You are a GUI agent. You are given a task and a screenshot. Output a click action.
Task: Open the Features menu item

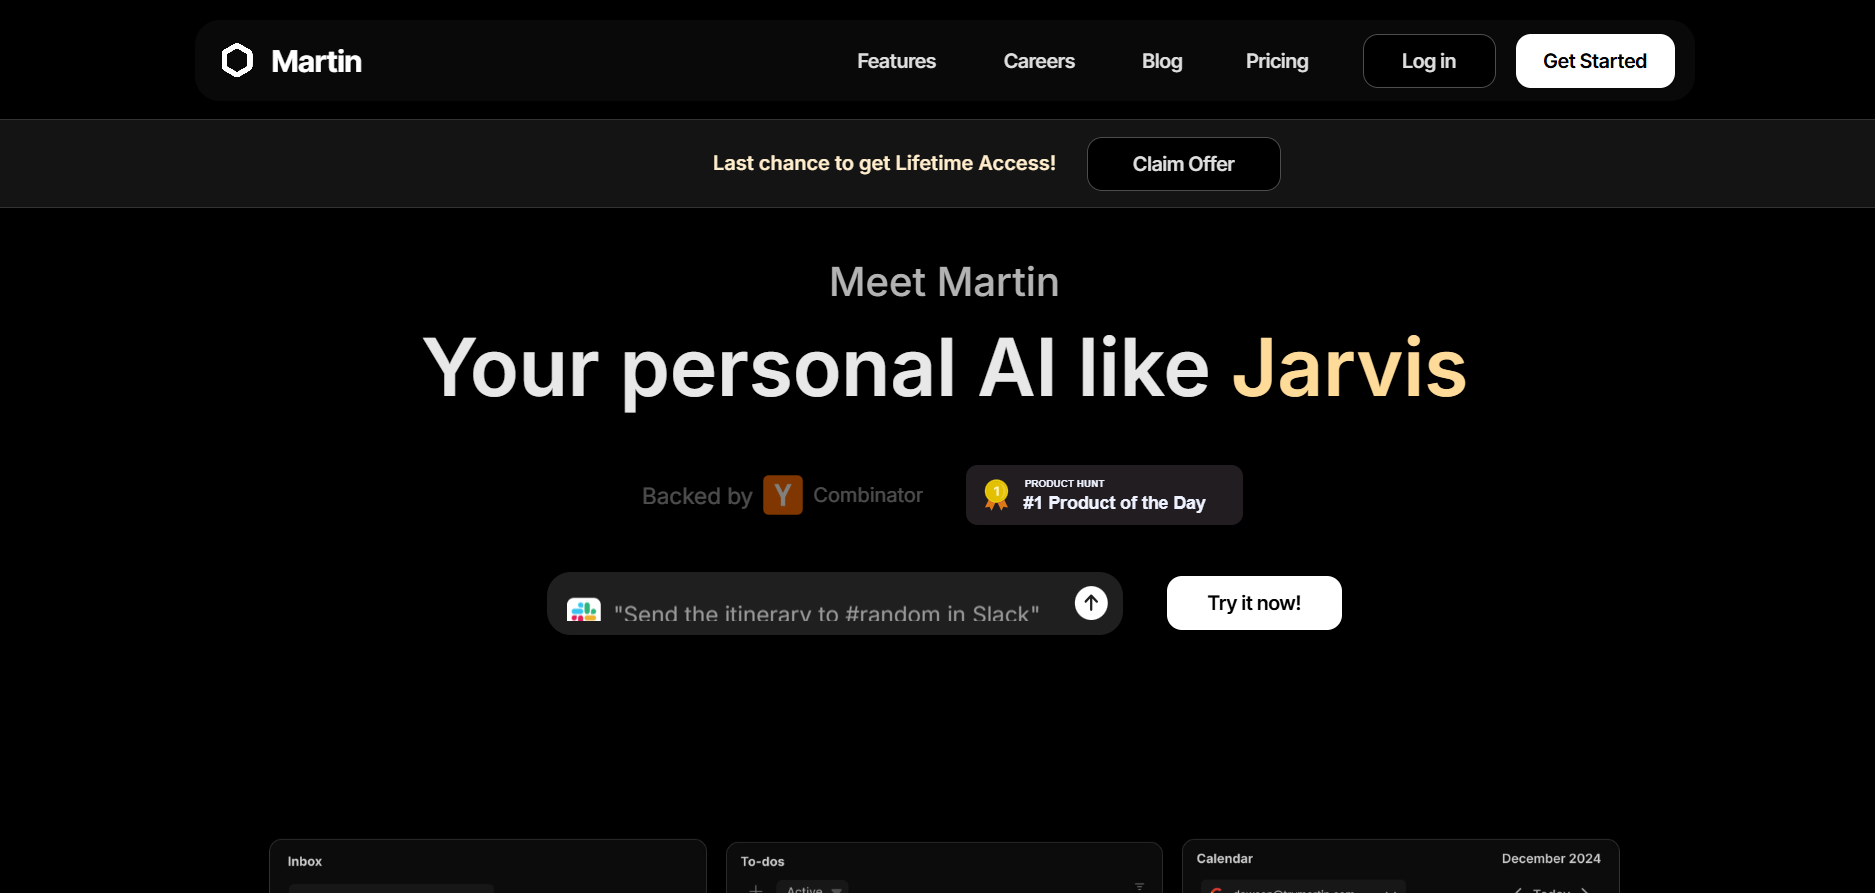click(x=896, y=61)
